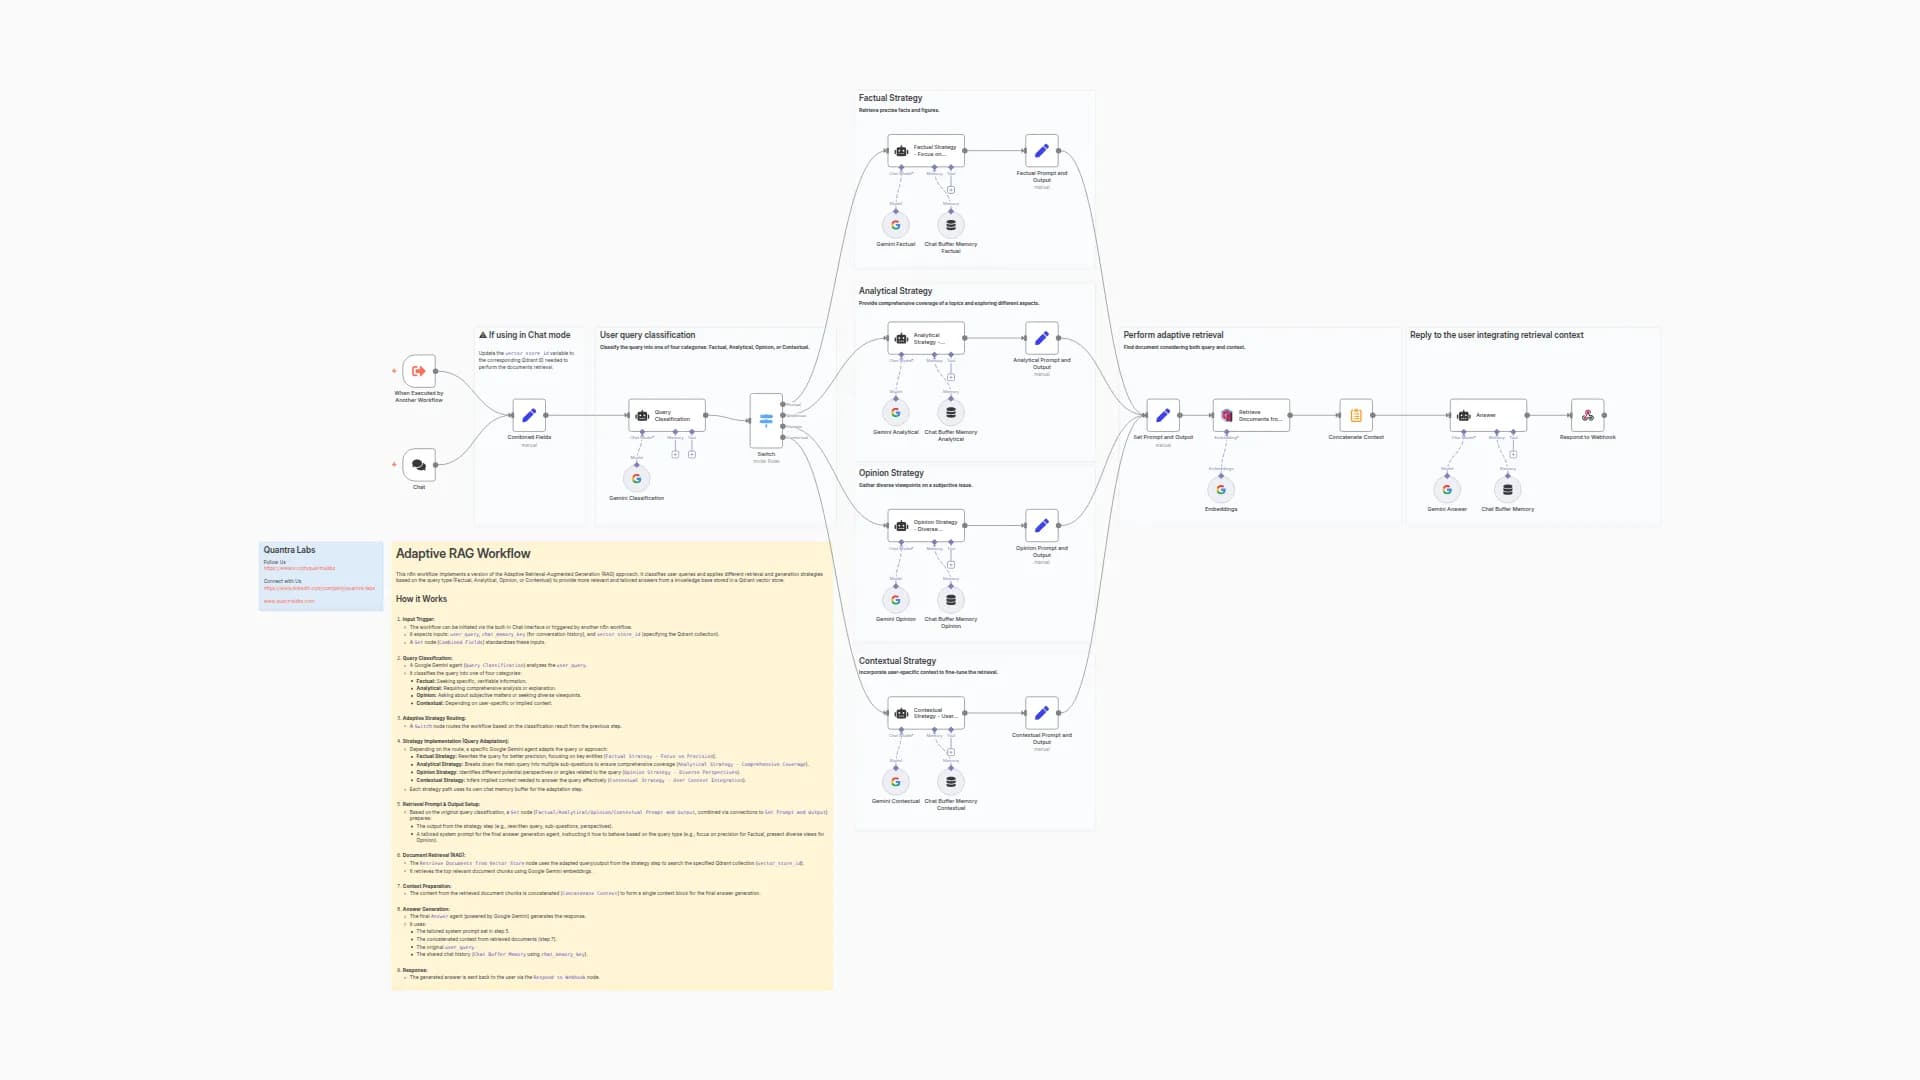The image size is (1920, 1080).
Task: Click the Chat trigger node
Action: [x=419, y=465]
